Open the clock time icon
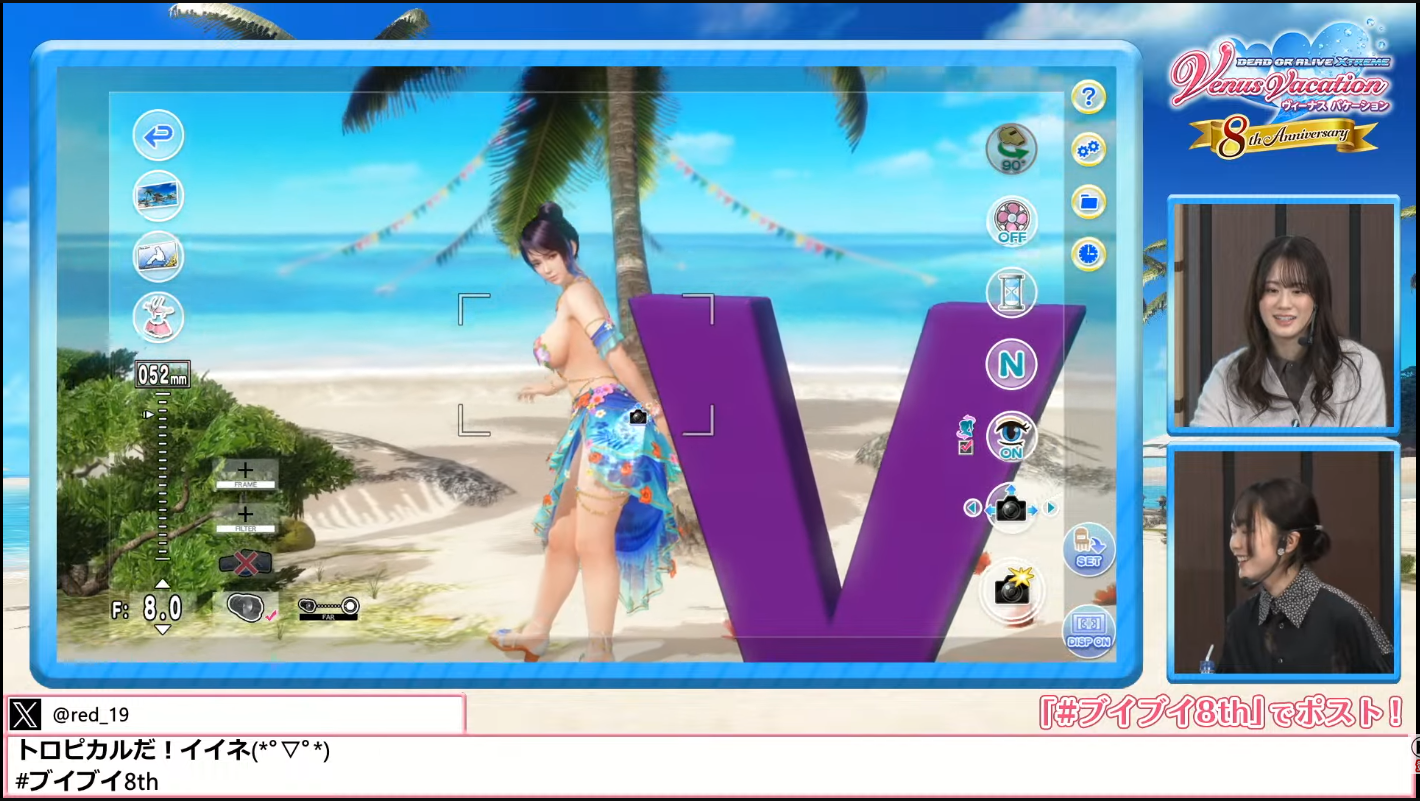Viewport: 1420px width, 801px height. tap(1088, 254)
